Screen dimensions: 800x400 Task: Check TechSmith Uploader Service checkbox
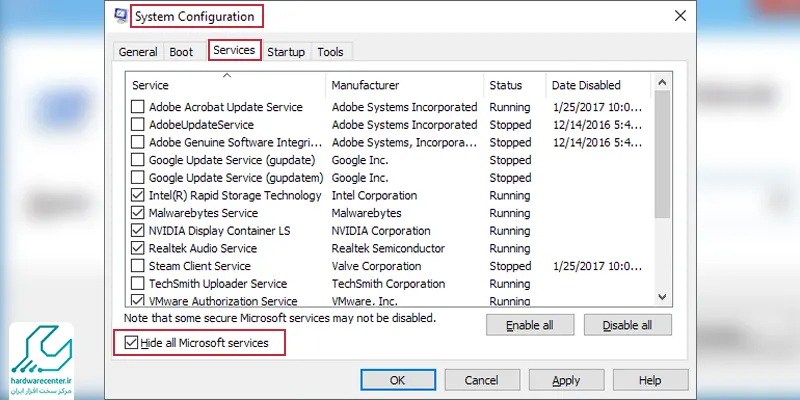[138, 284]
